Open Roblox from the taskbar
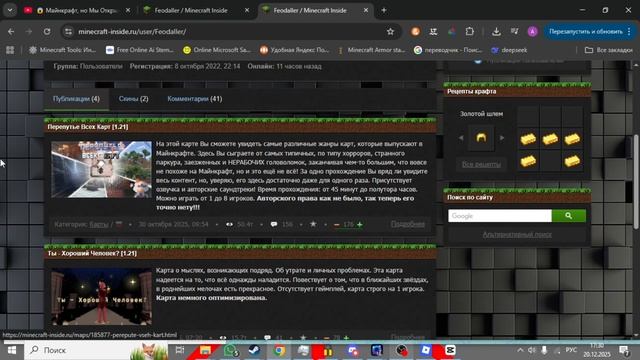The height and width of the screenshot is (360, 640). point(426,350)
